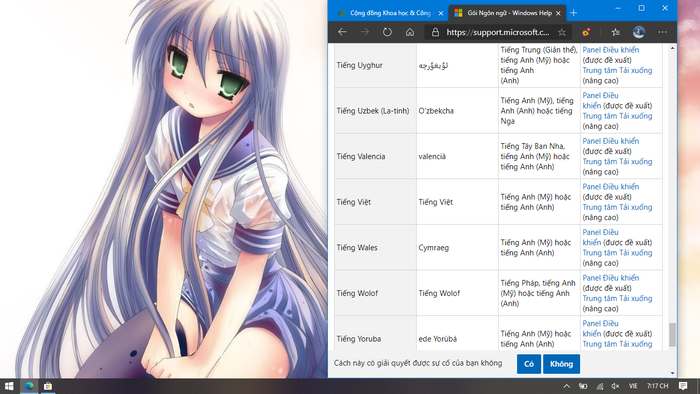
Task: Open clock showing 7:17 CH
Action: [658, 386]
